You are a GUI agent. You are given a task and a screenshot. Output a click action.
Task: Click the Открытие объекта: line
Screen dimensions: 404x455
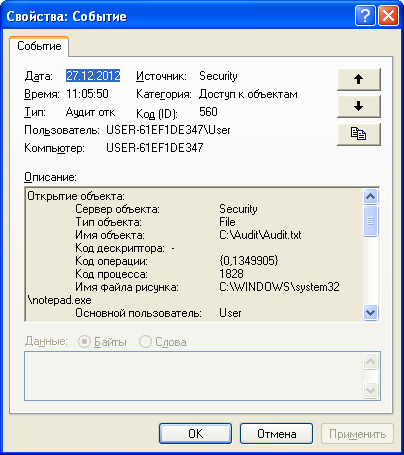76,196
